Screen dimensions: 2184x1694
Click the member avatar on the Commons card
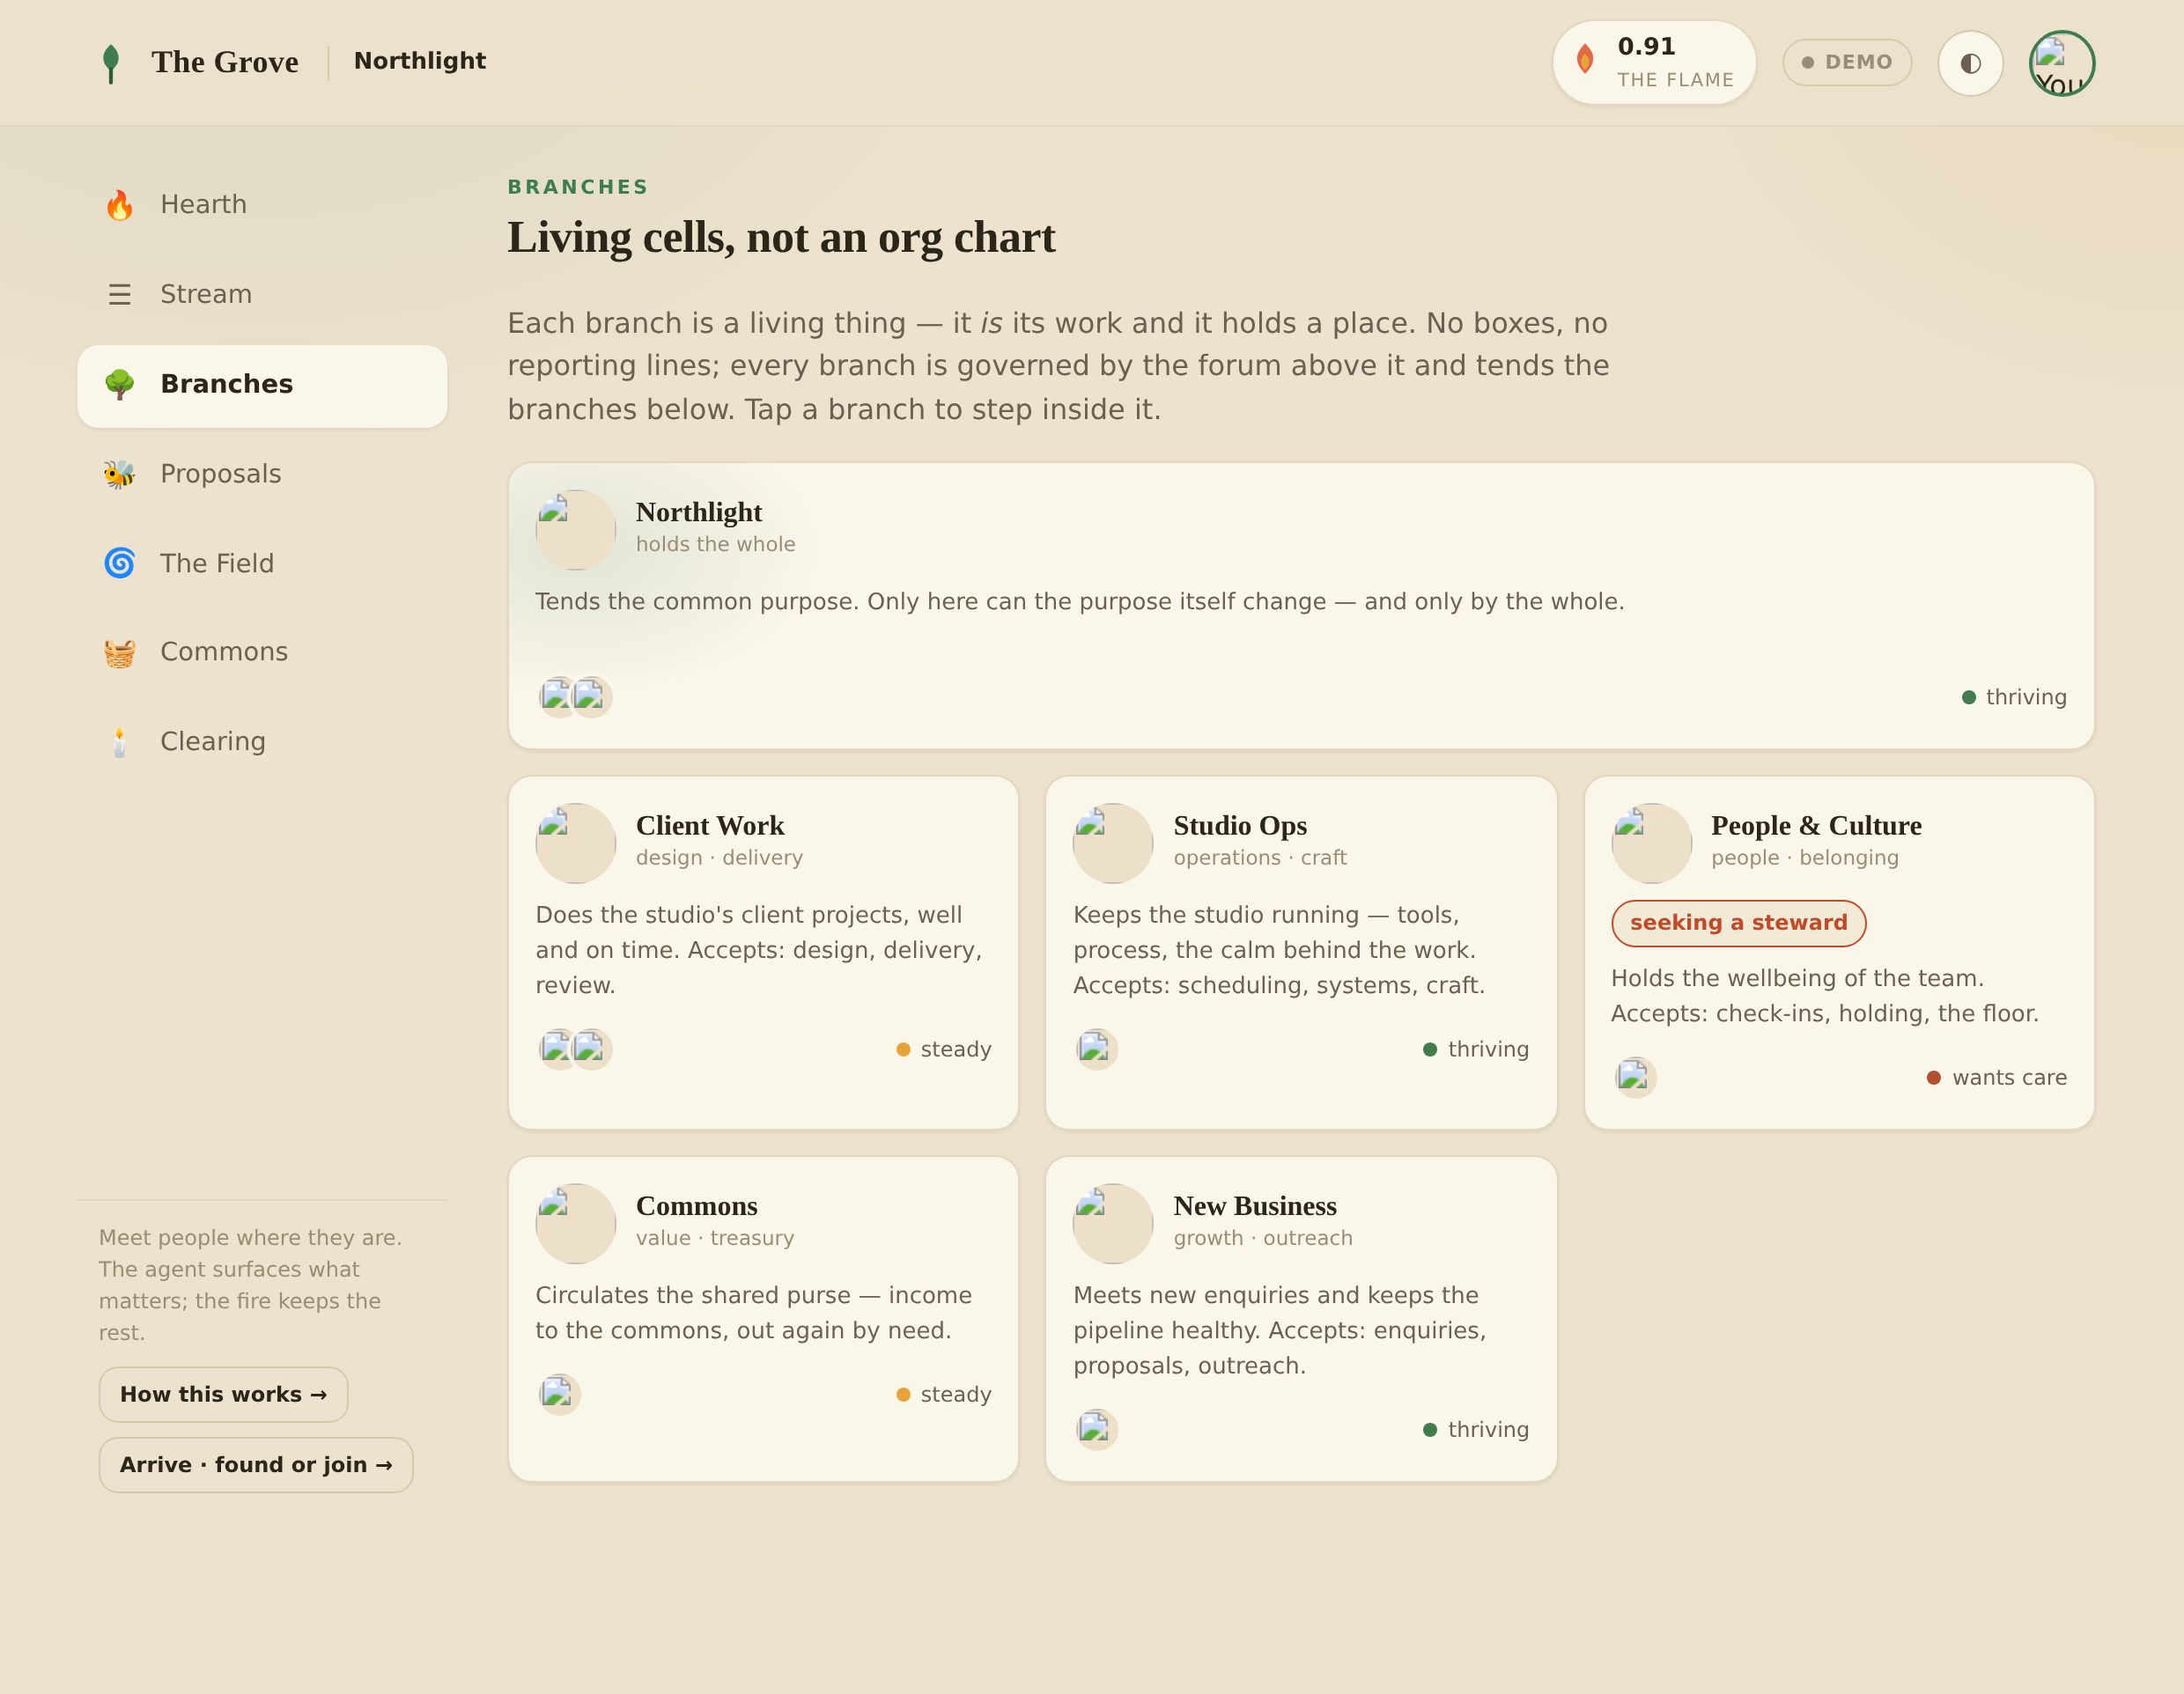click(559, 1394)
